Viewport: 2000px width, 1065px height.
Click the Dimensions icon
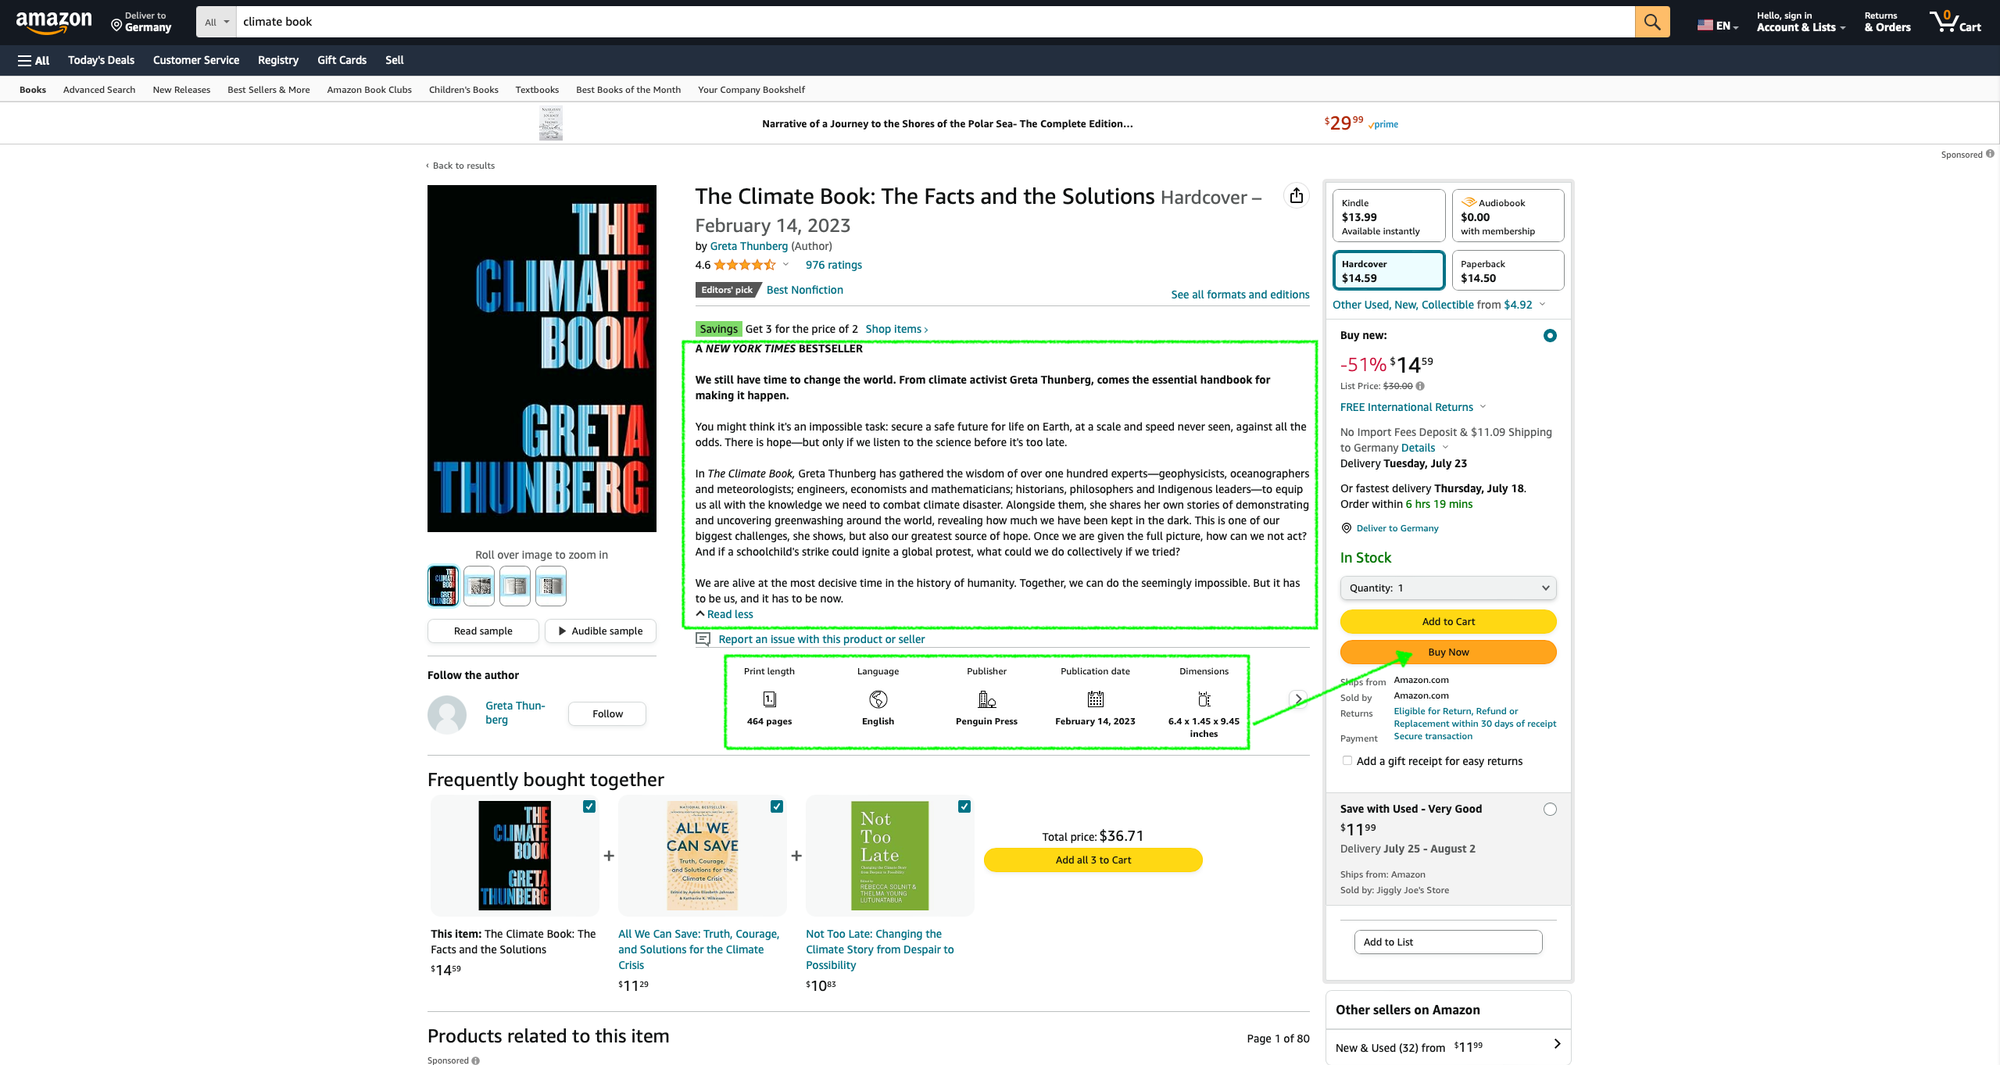pos(1204,699)
